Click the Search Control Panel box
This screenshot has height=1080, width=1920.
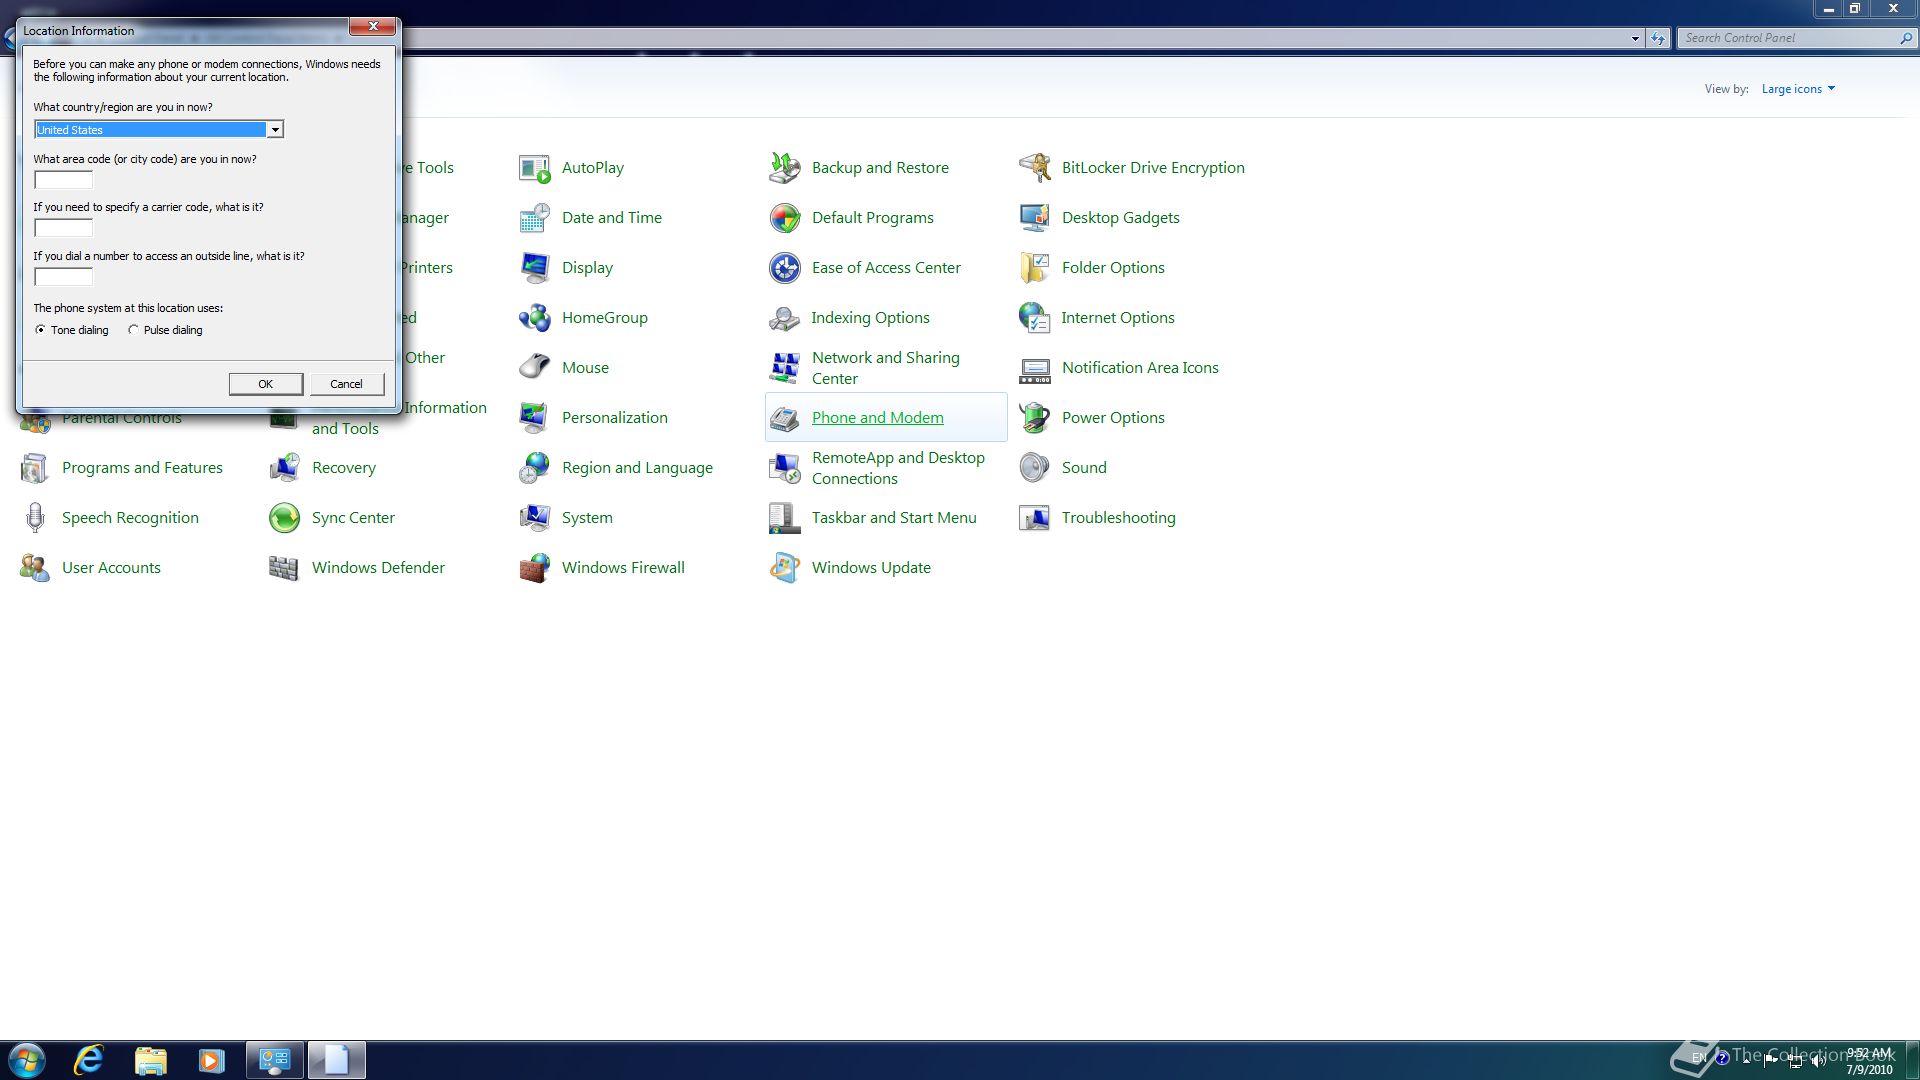1795,38
